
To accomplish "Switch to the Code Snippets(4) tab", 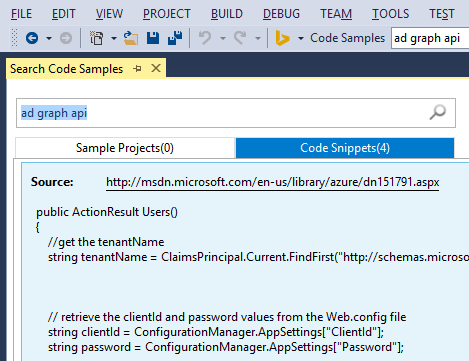I will coord(345,148).
